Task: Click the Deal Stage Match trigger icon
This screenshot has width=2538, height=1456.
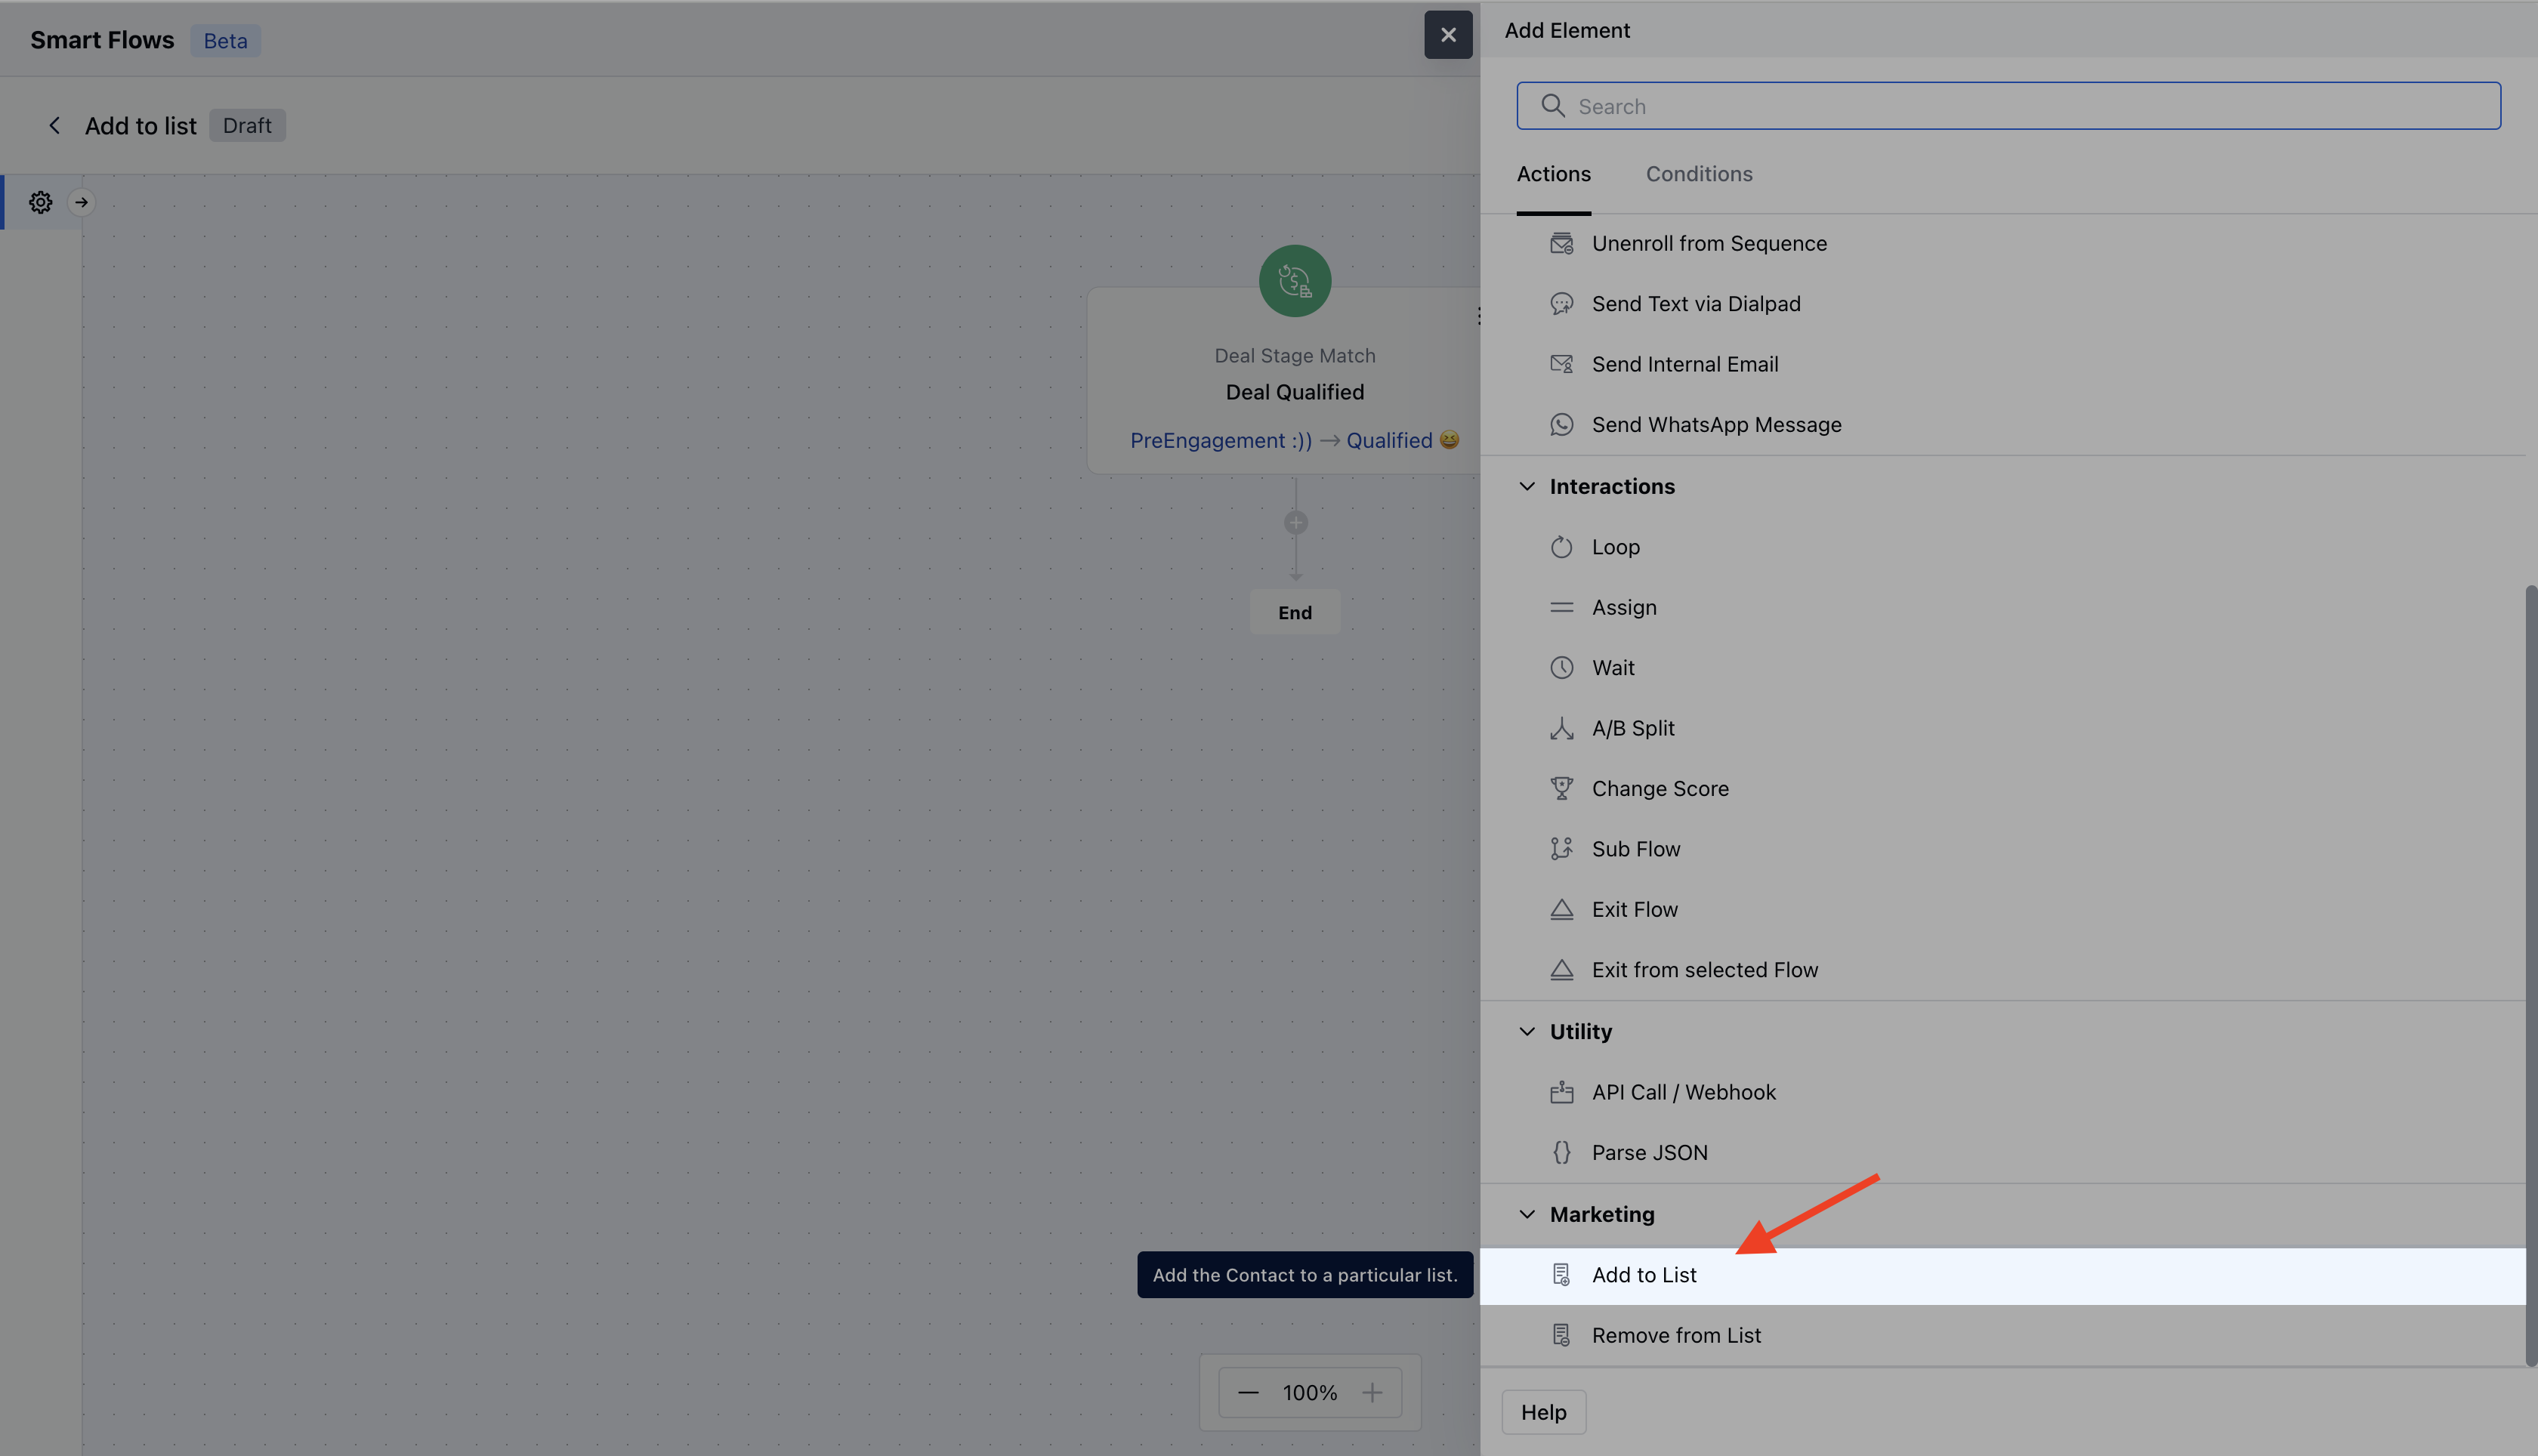Action: (1294, 281)
